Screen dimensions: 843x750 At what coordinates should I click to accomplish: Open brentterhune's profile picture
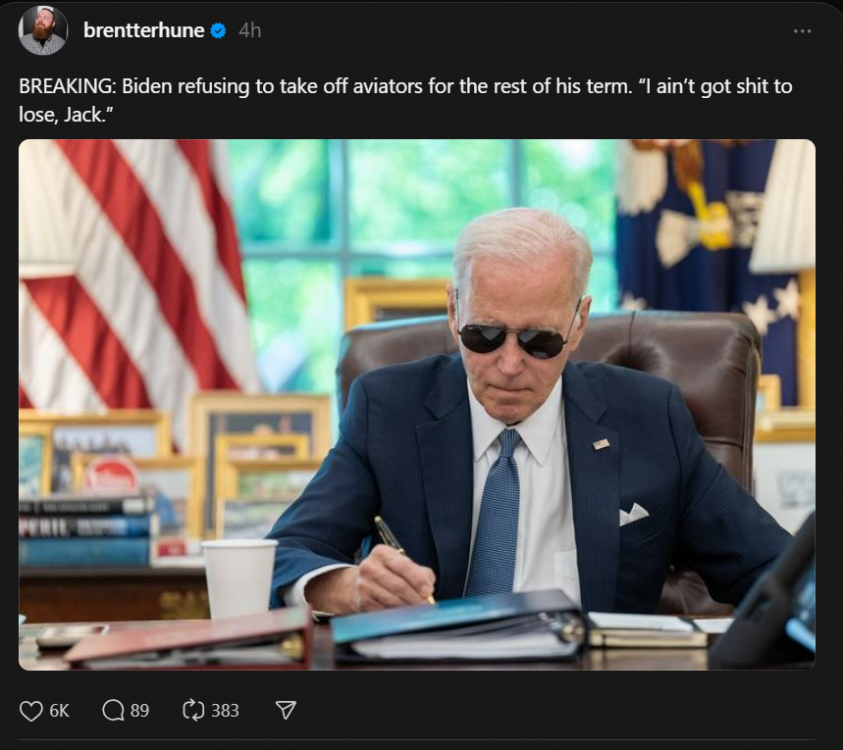(43, 31)
